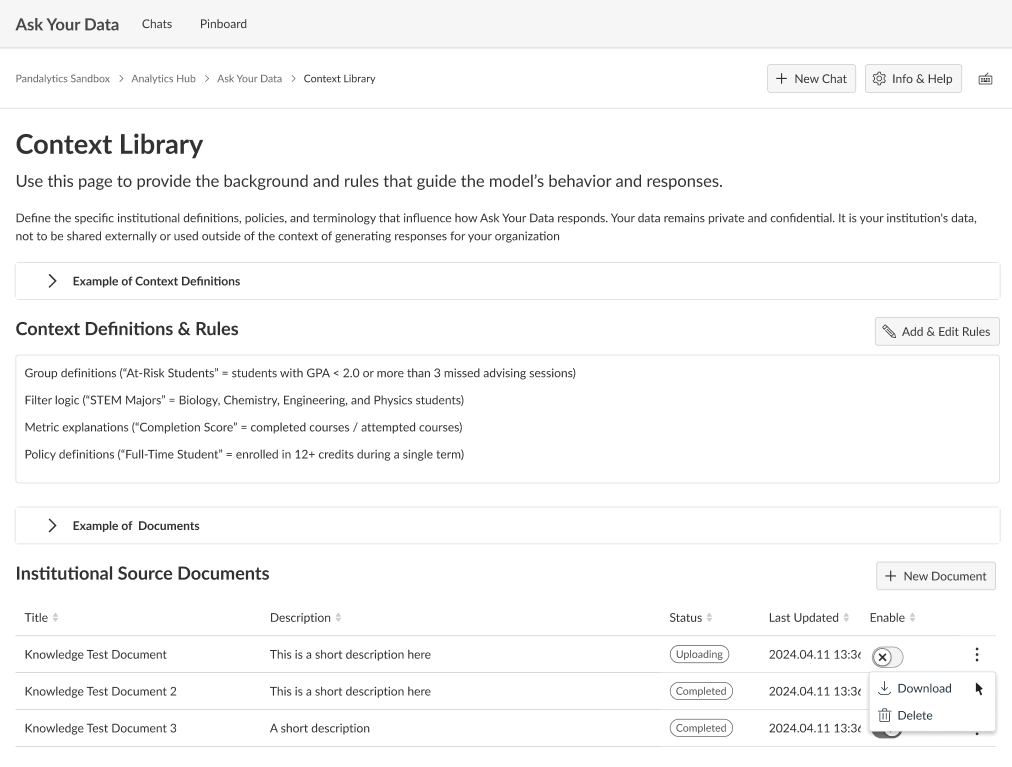Click the paperclip icon on Add & Edit Rules
Screen dimensions: 1012x767
(x=890, y=331)
